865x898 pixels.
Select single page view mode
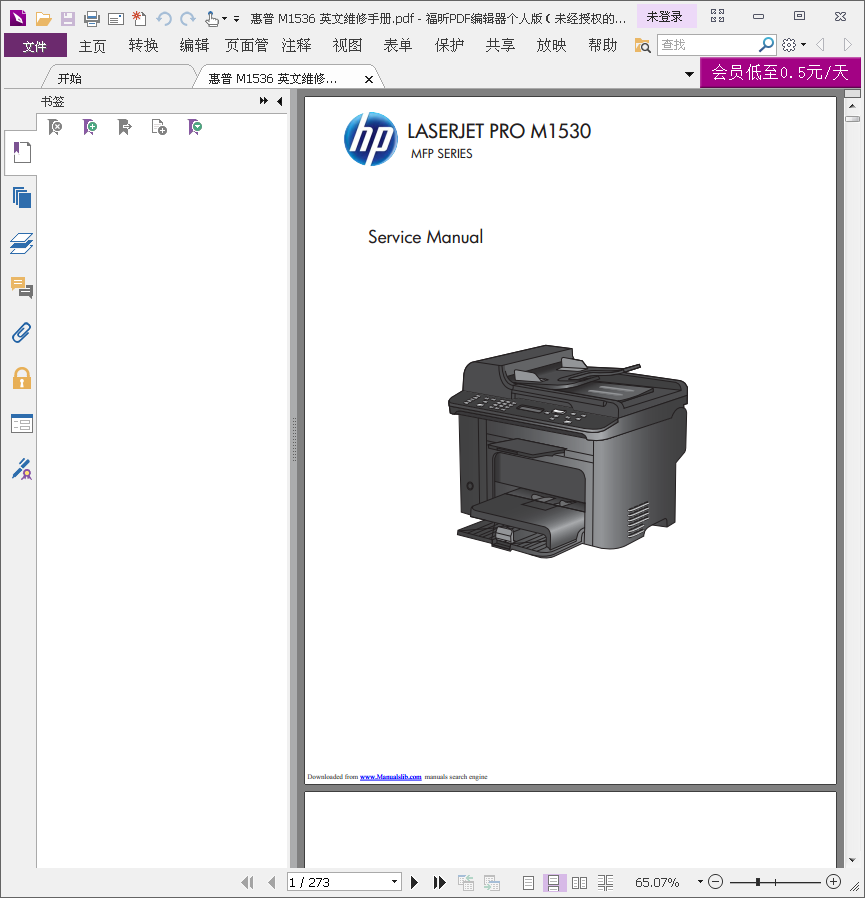528,883
